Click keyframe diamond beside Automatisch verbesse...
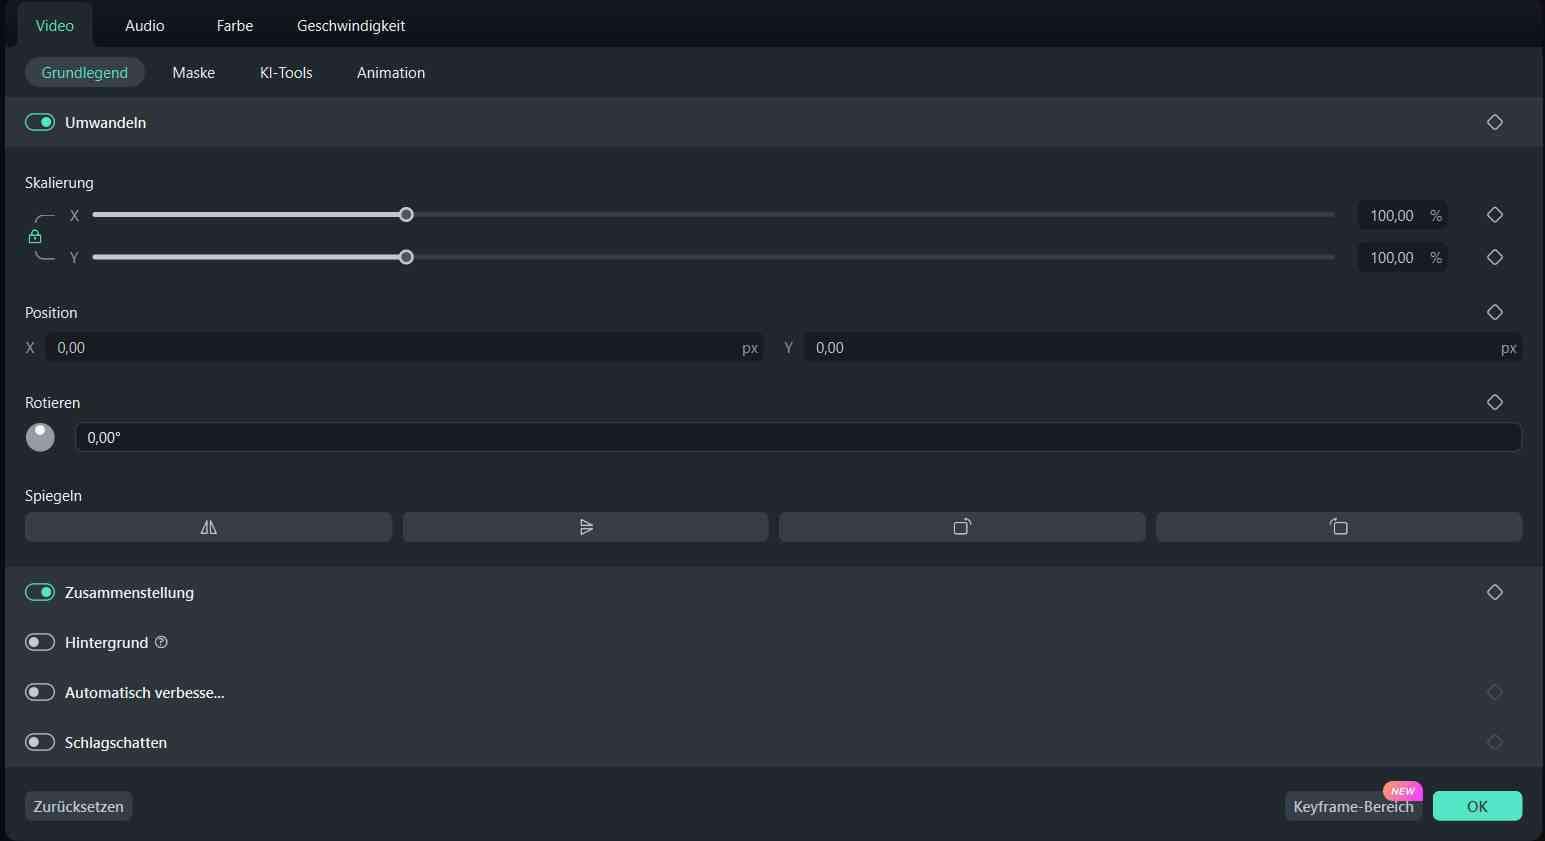The height and width of the screenshot is (841, 1545). [x=1495, y=692]
